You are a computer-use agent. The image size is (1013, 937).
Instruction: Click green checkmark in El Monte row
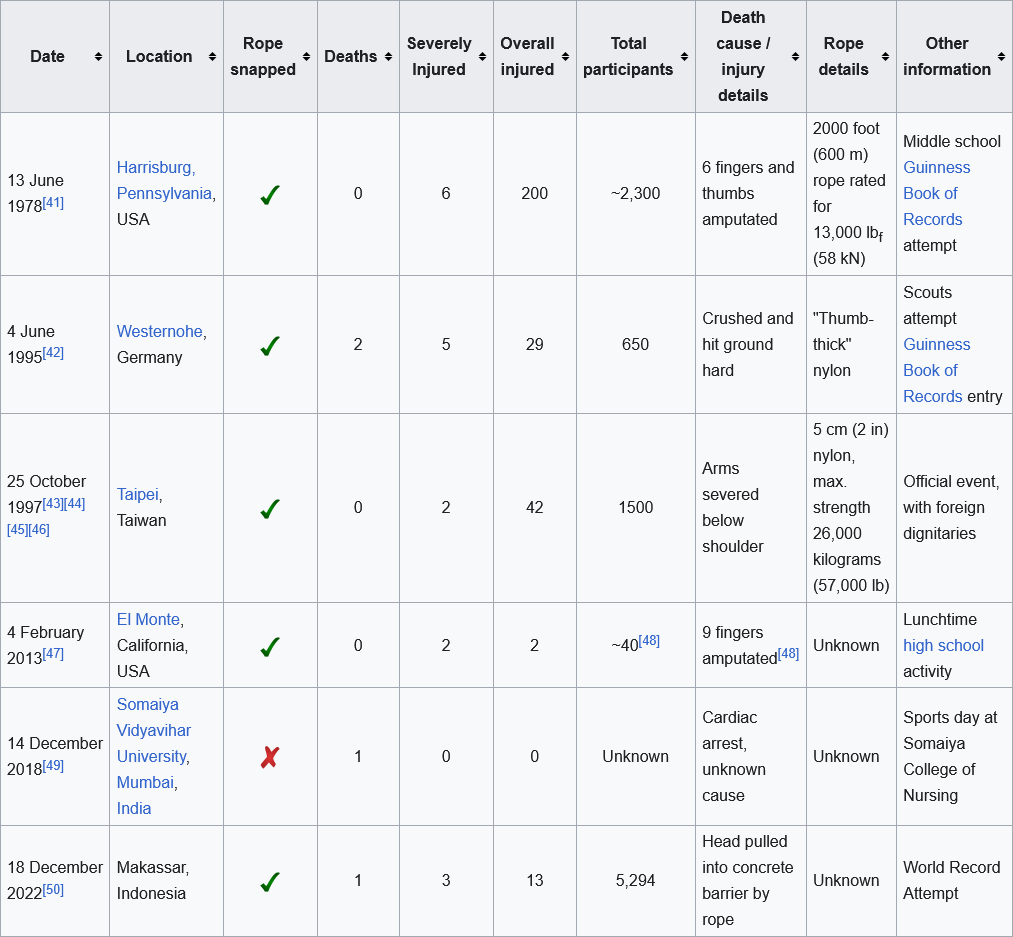(270, 646)
